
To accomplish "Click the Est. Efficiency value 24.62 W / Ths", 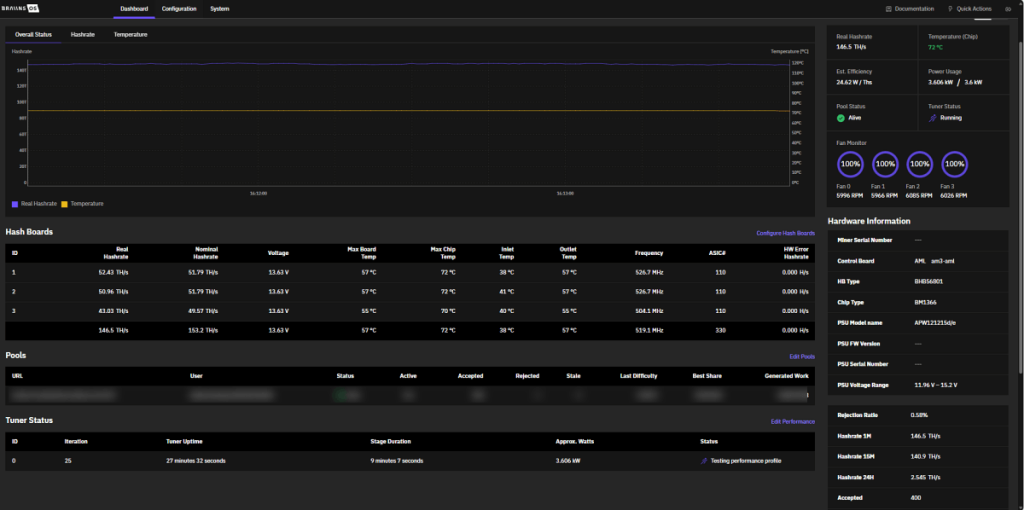I will (x=854, y=82).
